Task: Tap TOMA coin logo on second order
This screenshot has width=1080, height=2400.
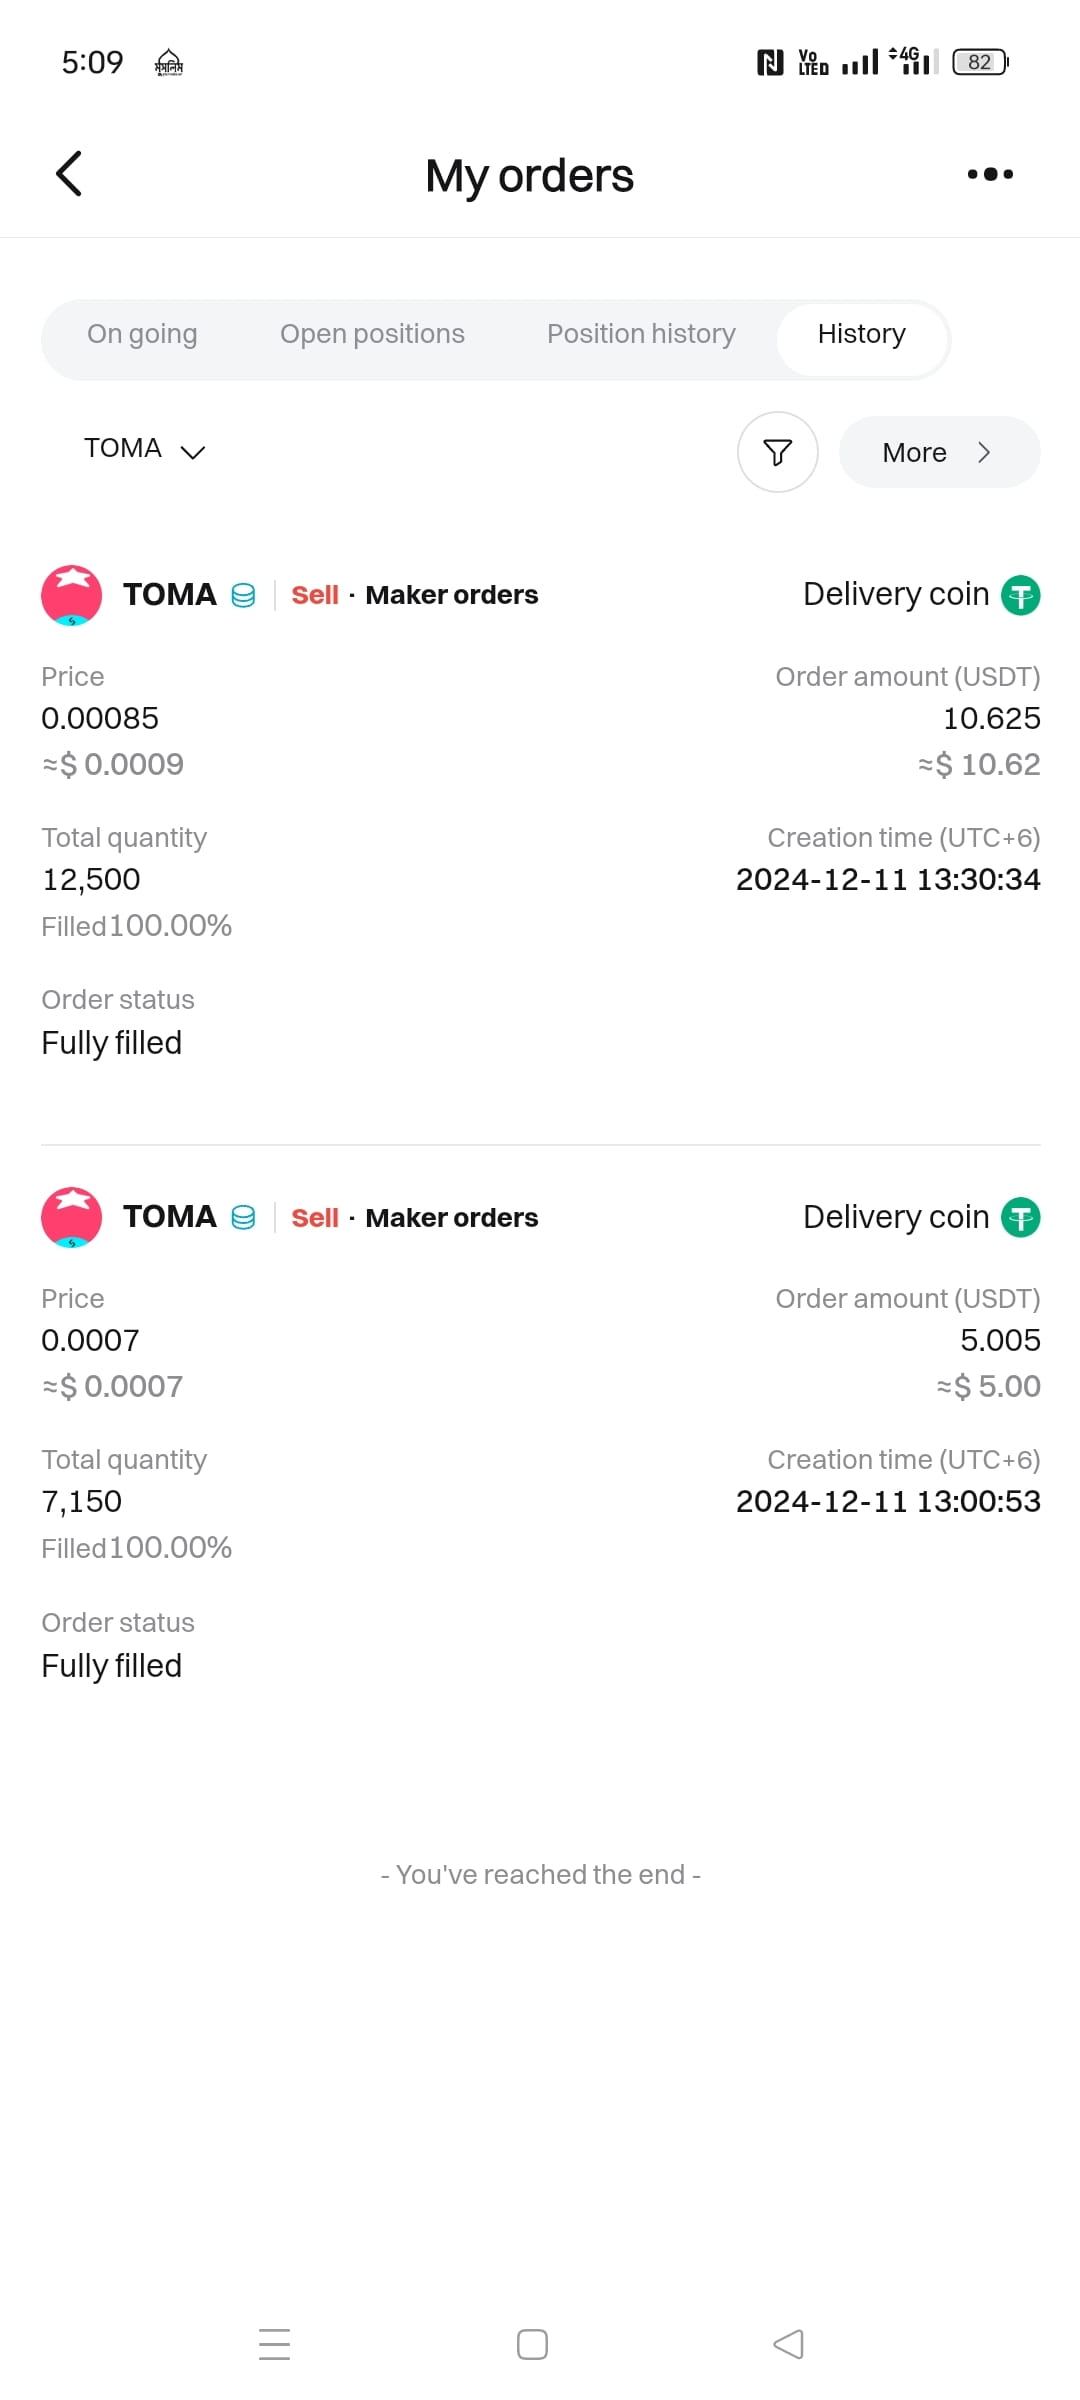Action: (x=71, y=1217)
